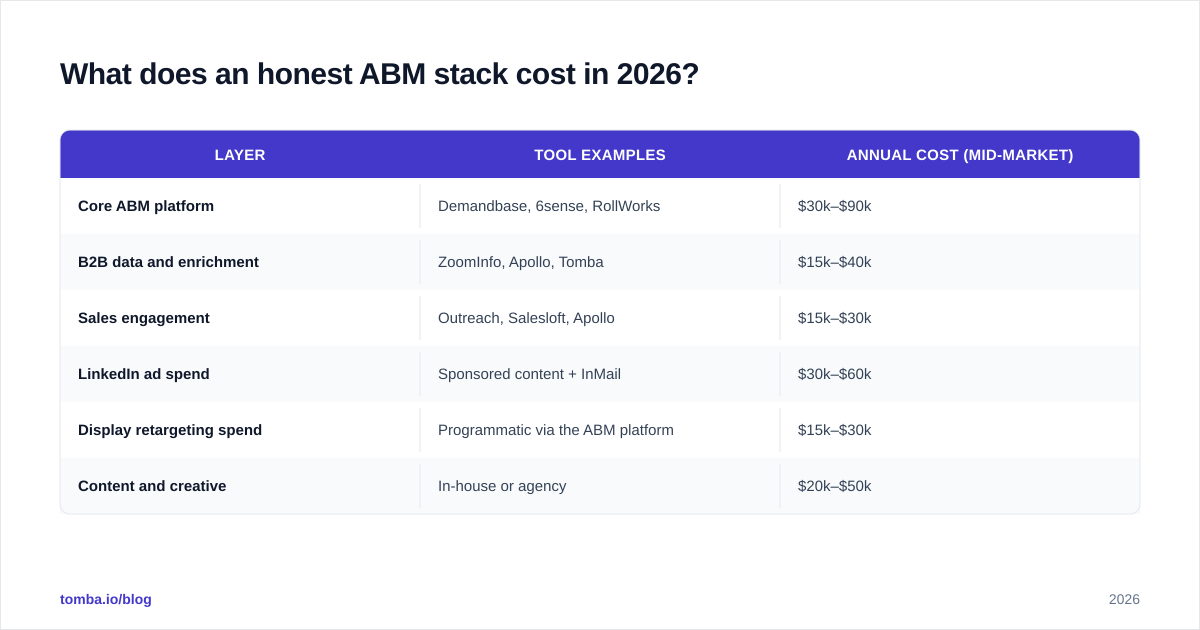
Task: Click 'Outreach, Salesloft, Apollo' cell
Action: coord(600,318)
